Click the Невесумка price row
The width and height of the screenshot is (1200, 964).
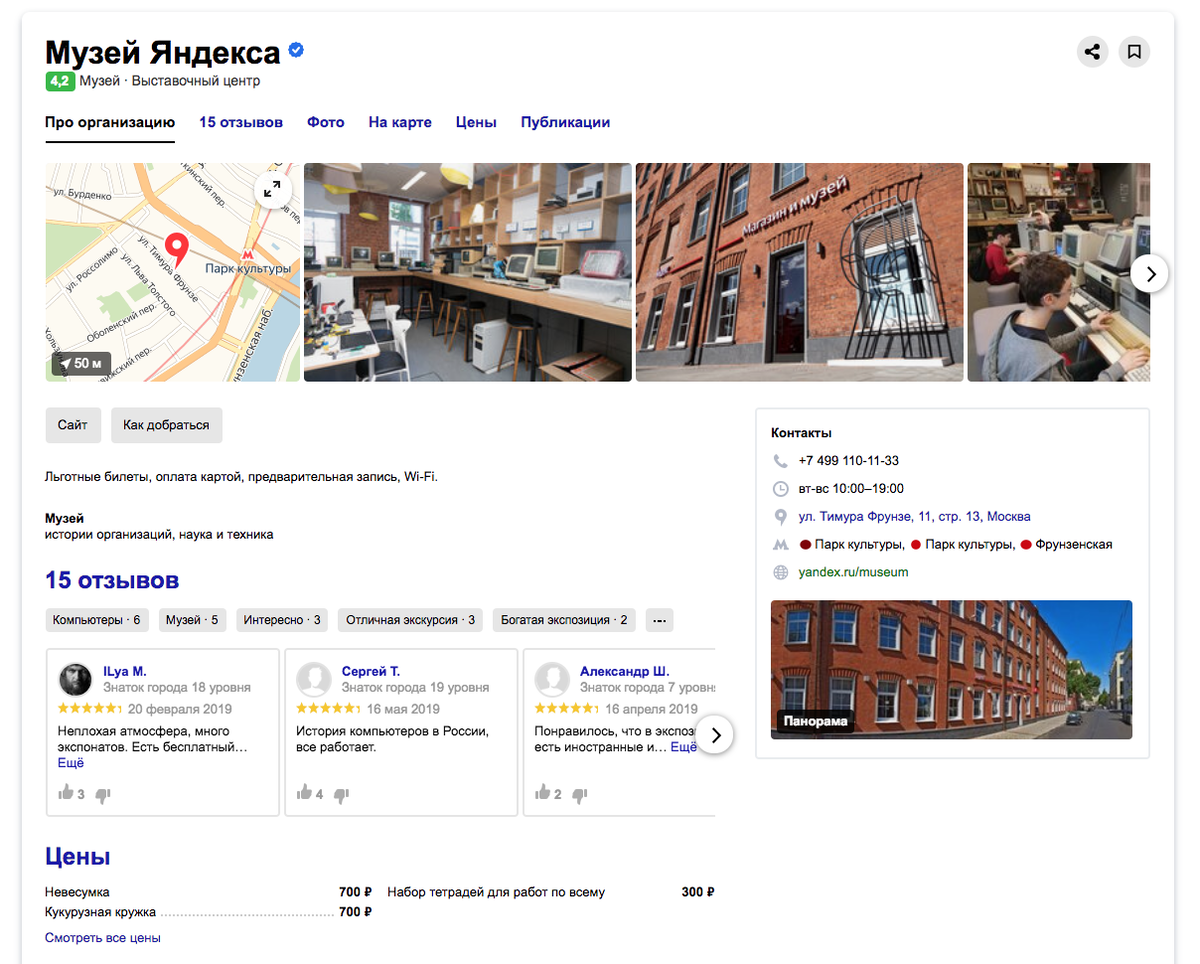coord(208,892)
